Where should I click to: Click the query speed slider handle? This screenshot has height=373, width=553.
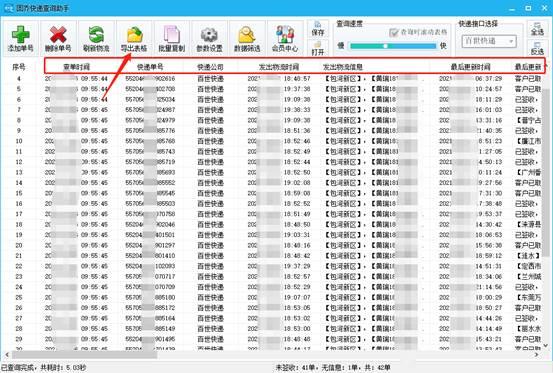385,46
